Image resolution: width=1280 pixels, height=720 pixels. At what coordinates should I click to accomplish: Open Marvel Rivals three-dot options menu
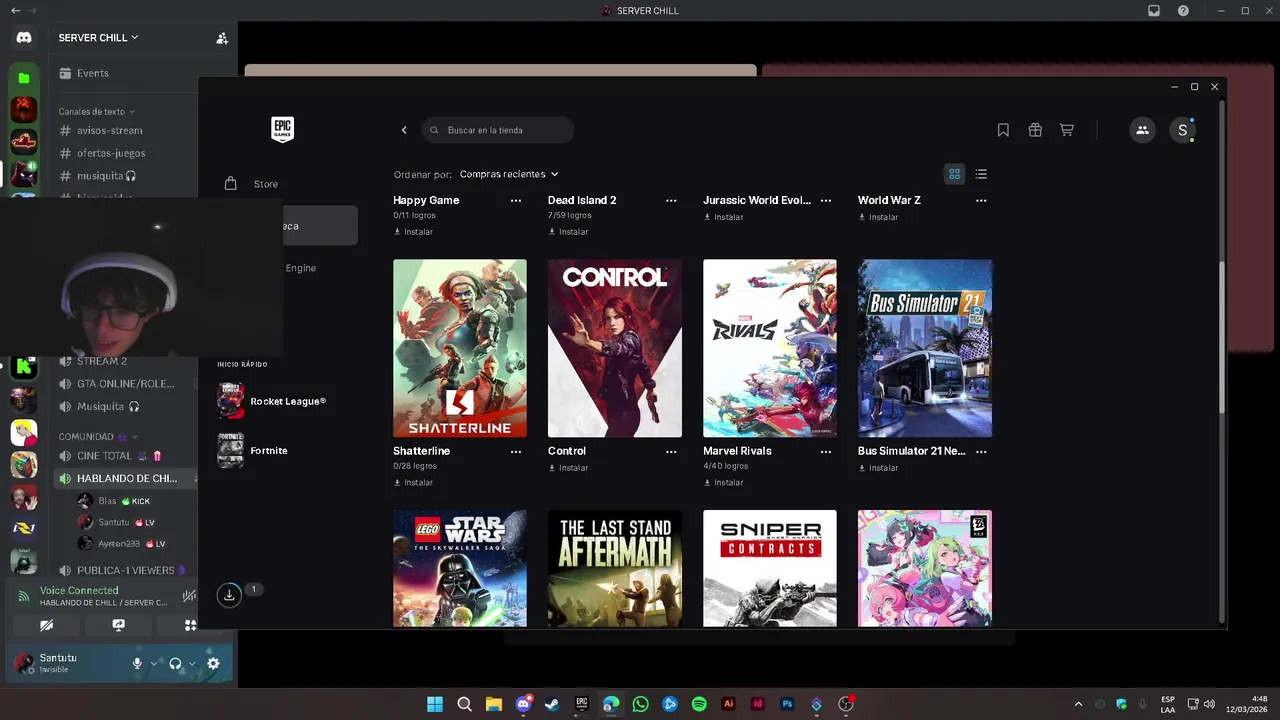[826, 452]
